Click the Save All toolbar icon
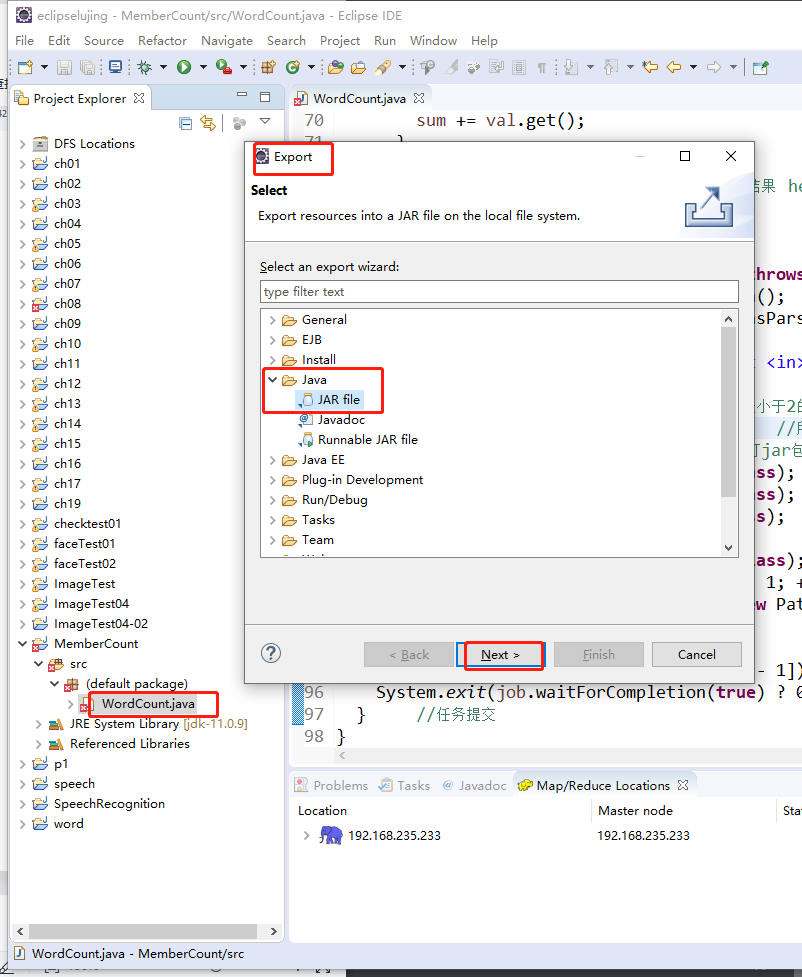 point(88,67)
